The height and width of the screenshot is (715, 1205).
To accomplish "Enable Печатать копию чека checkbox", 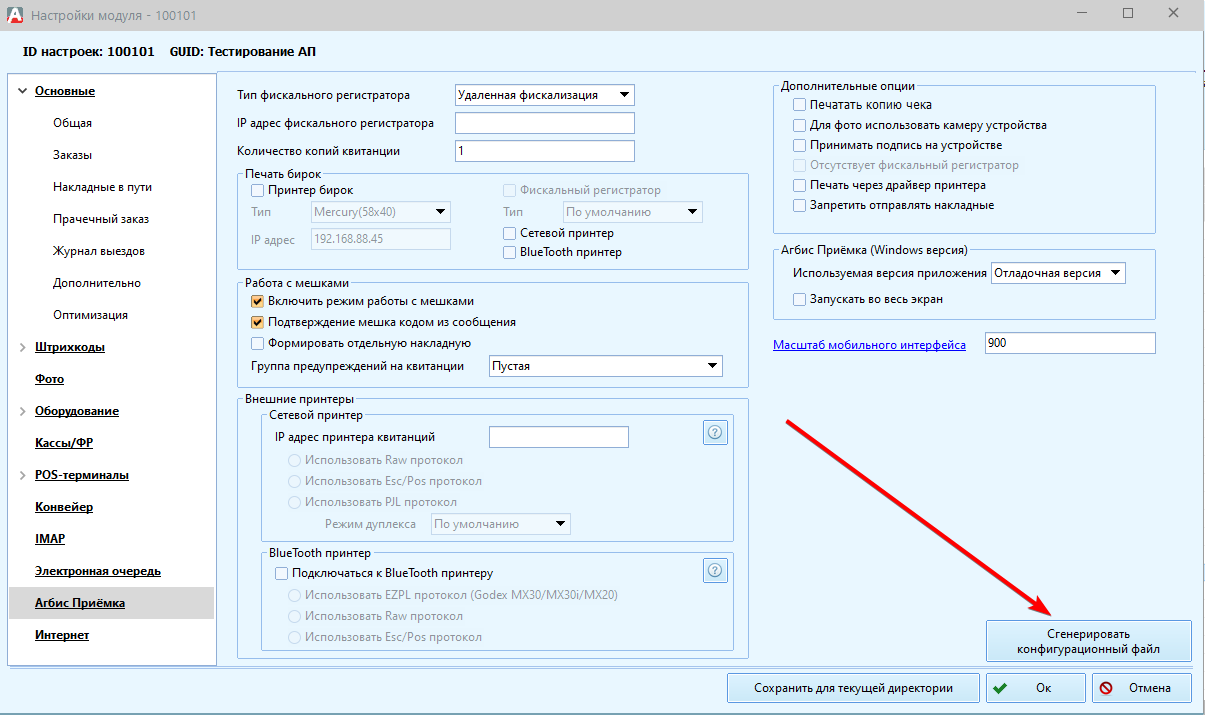I will click(799, 105).
